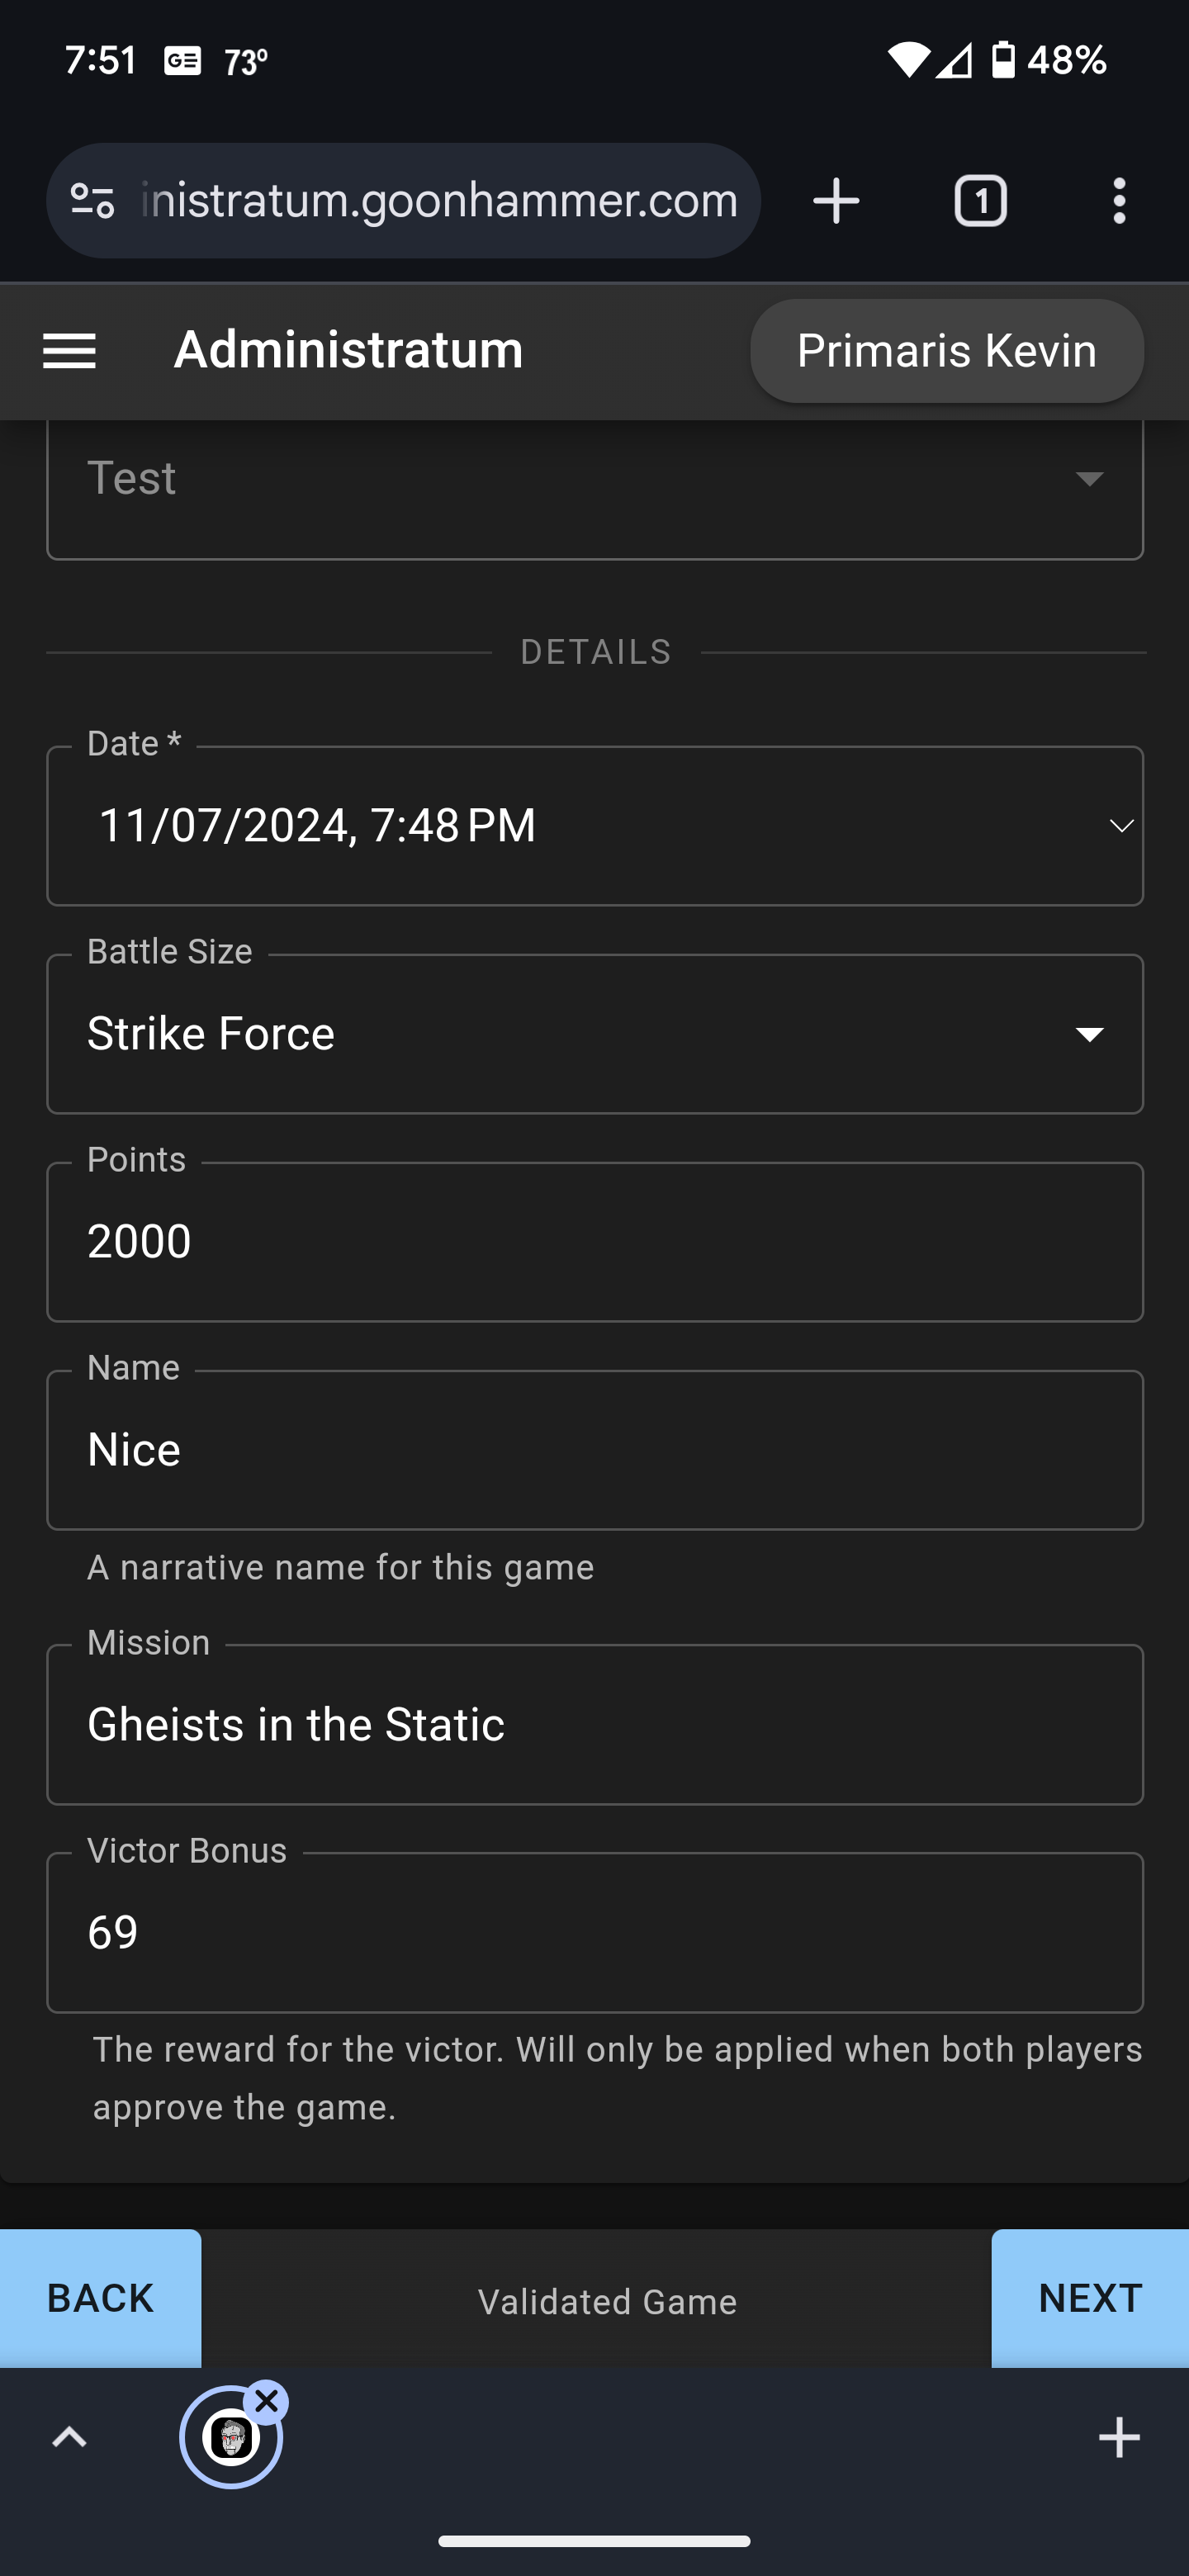Open the hamburger navigation menu
Viewport: 1189px width, 2576px height.
[x=69, y=351]
